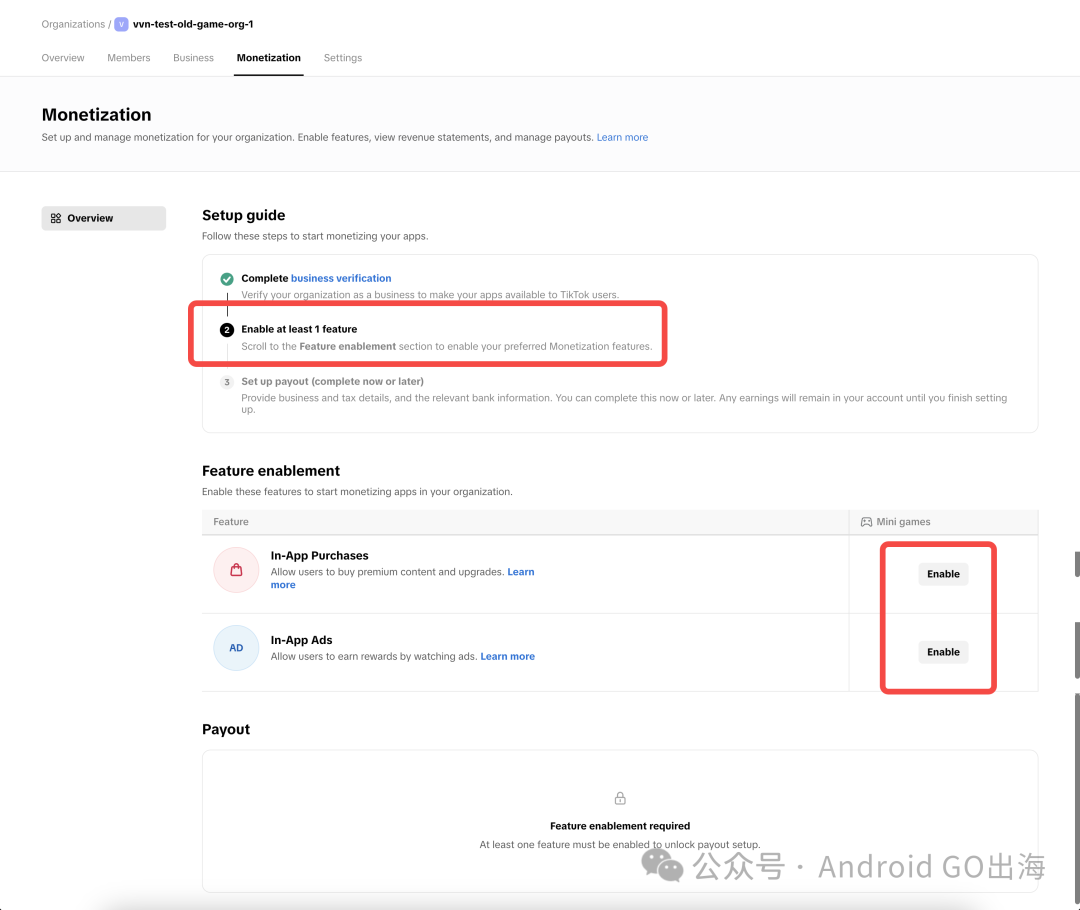Click the organization avatar icon in breadcrumb
Screen dimensions: 1080x910
coord(121,24)
